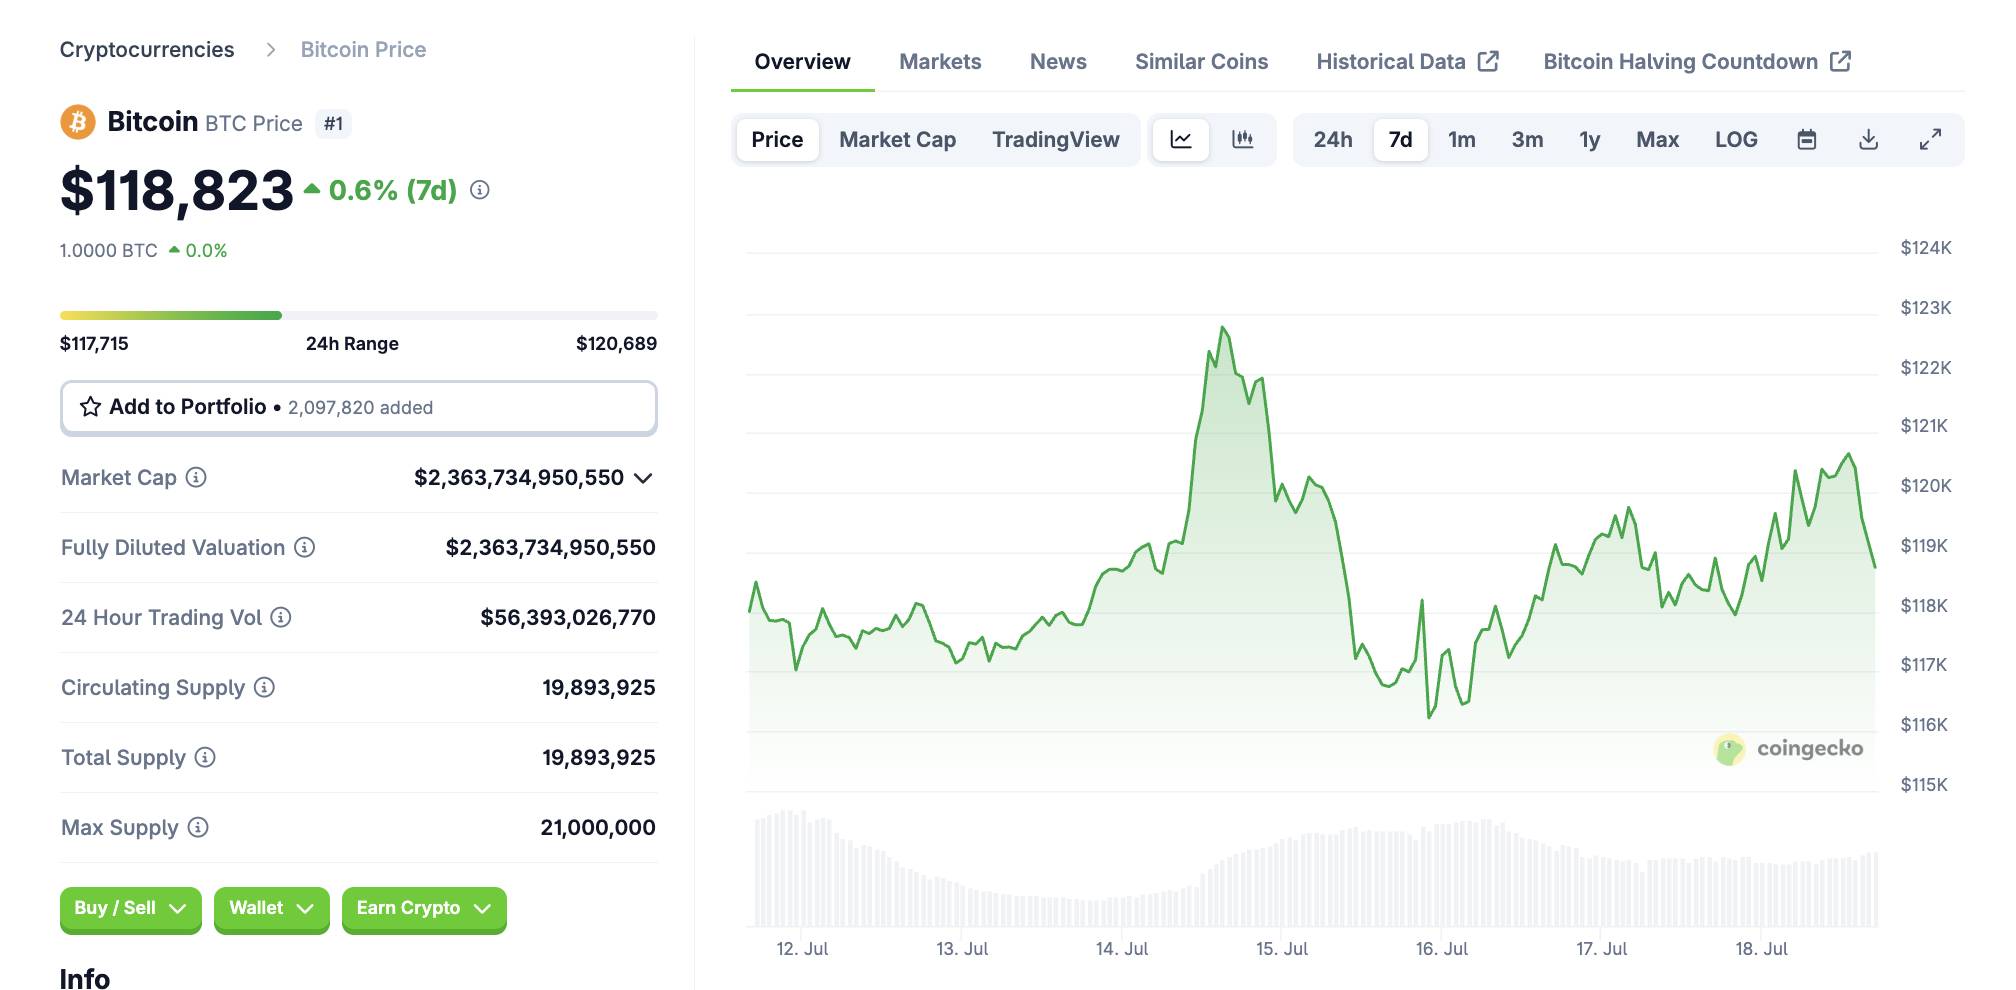This screenshot has height=990, width=2016.
Task: Click the orange Bitcoin logo icon
Action: click(78, 122)
